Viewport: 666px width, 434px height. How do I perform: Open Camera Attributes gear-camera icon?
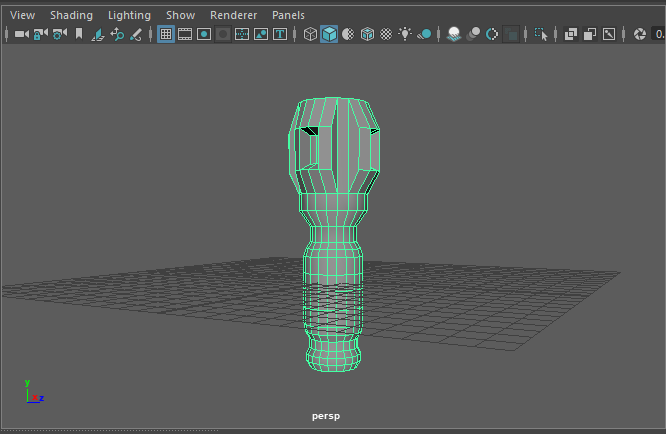tap(60, 34)
